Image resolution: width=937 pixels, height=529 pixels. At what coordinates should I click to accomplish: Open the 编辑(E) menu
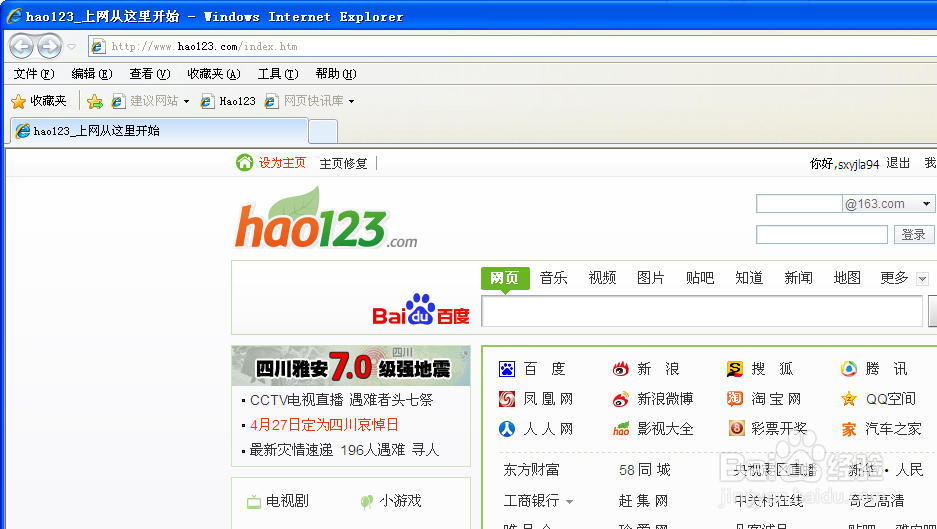(x=91, y=74)
